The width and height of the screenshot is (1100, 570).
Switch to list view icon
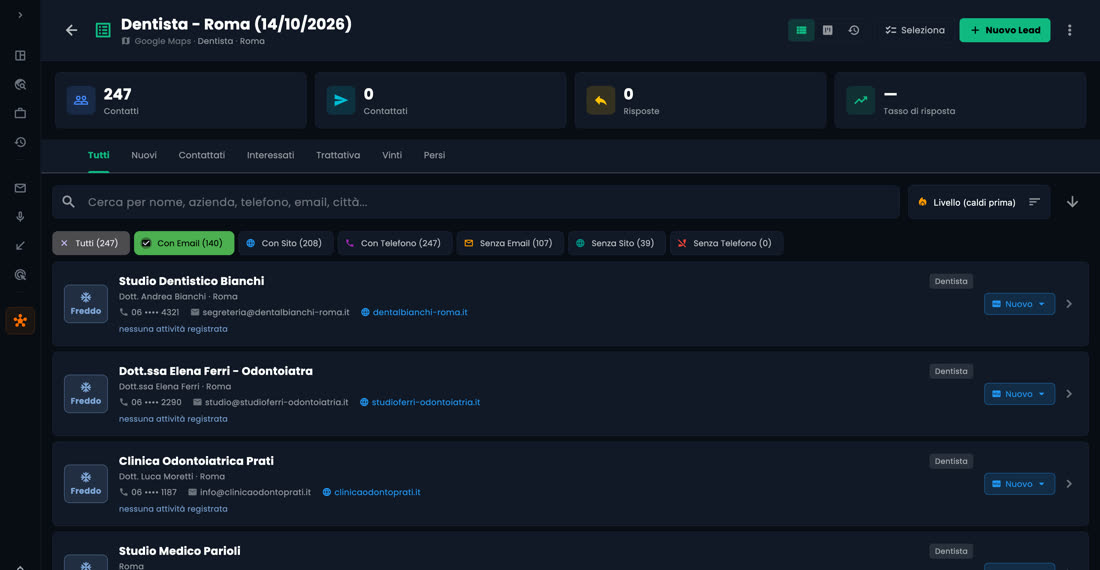(x=801, y=30)
